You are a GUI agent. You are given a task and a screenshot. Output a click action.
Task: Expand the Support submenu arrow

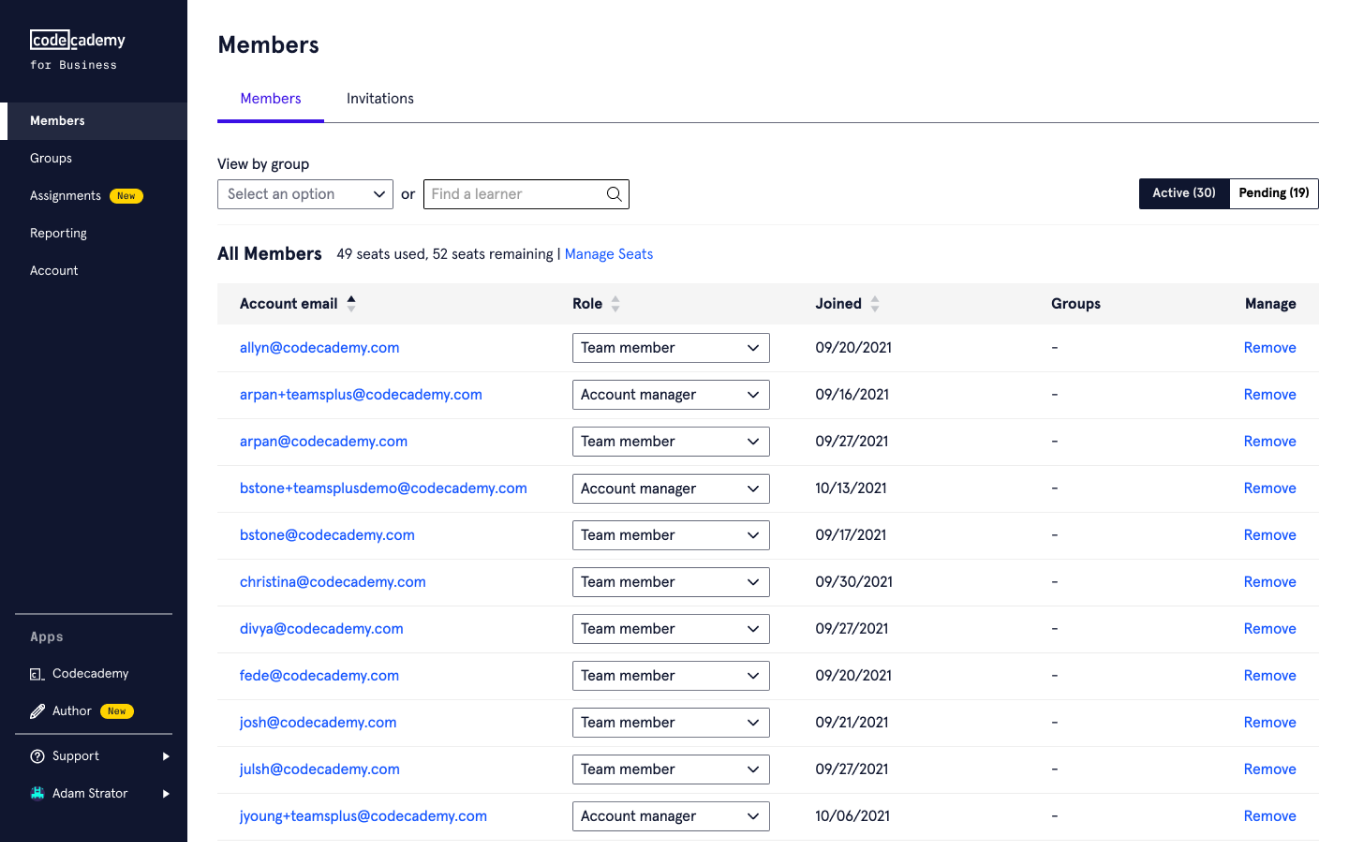[166, 756]
